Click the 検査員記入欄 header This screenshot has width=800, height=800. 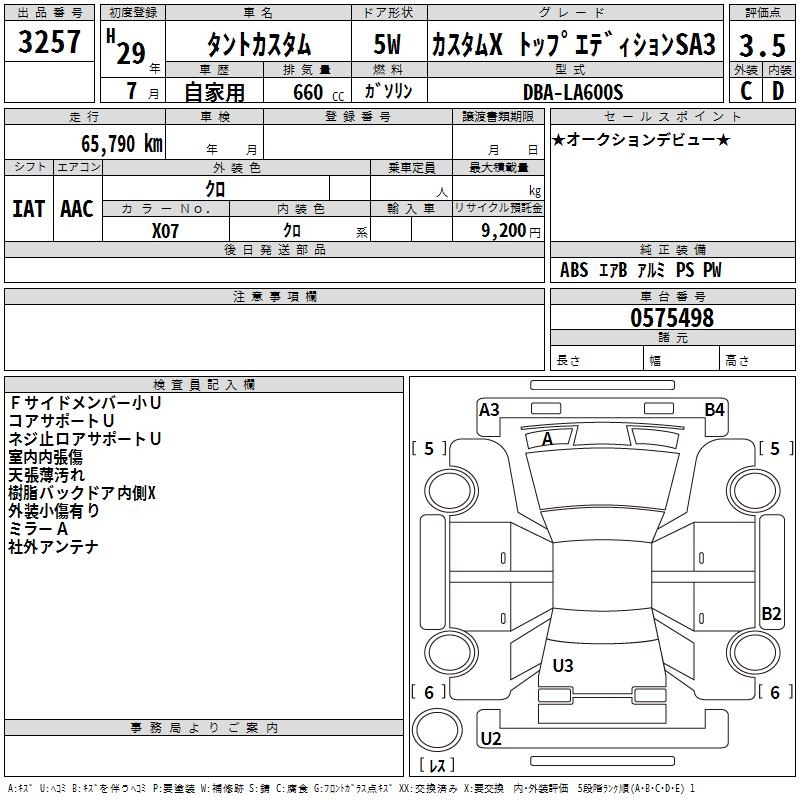click(204, 385)
